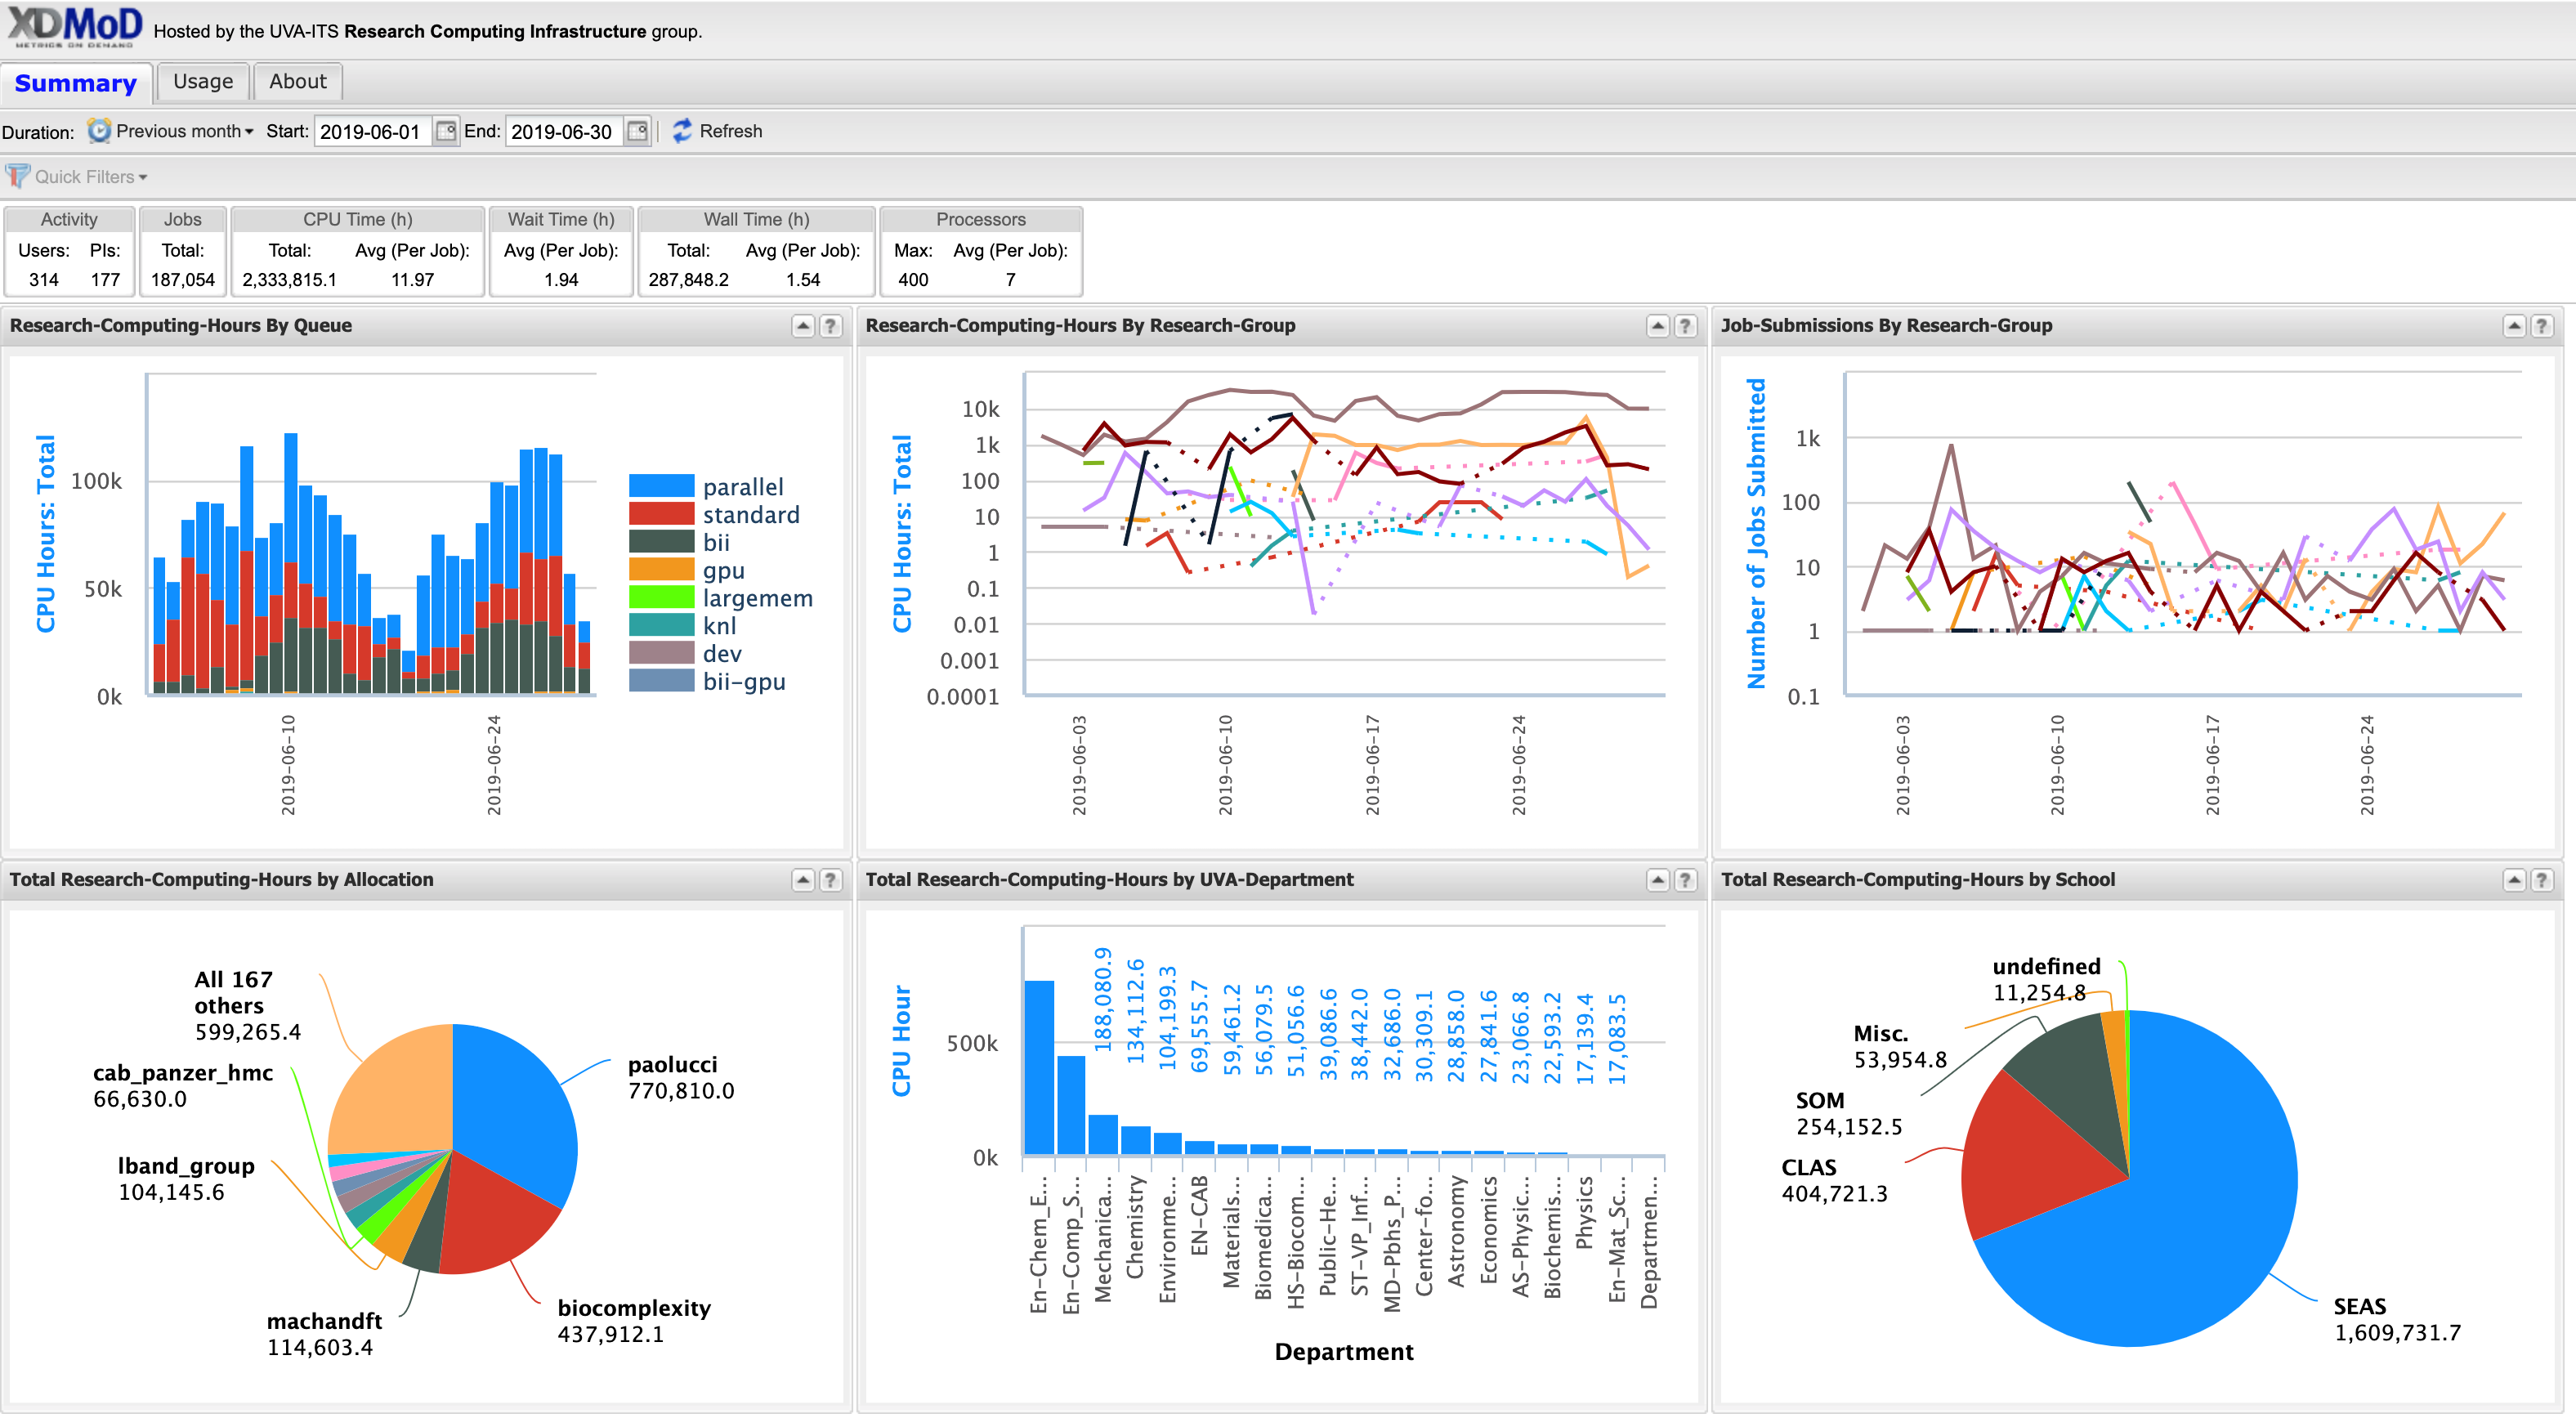
Task: Toggle the largemem series in queue legend
Action: pos(757,598)
